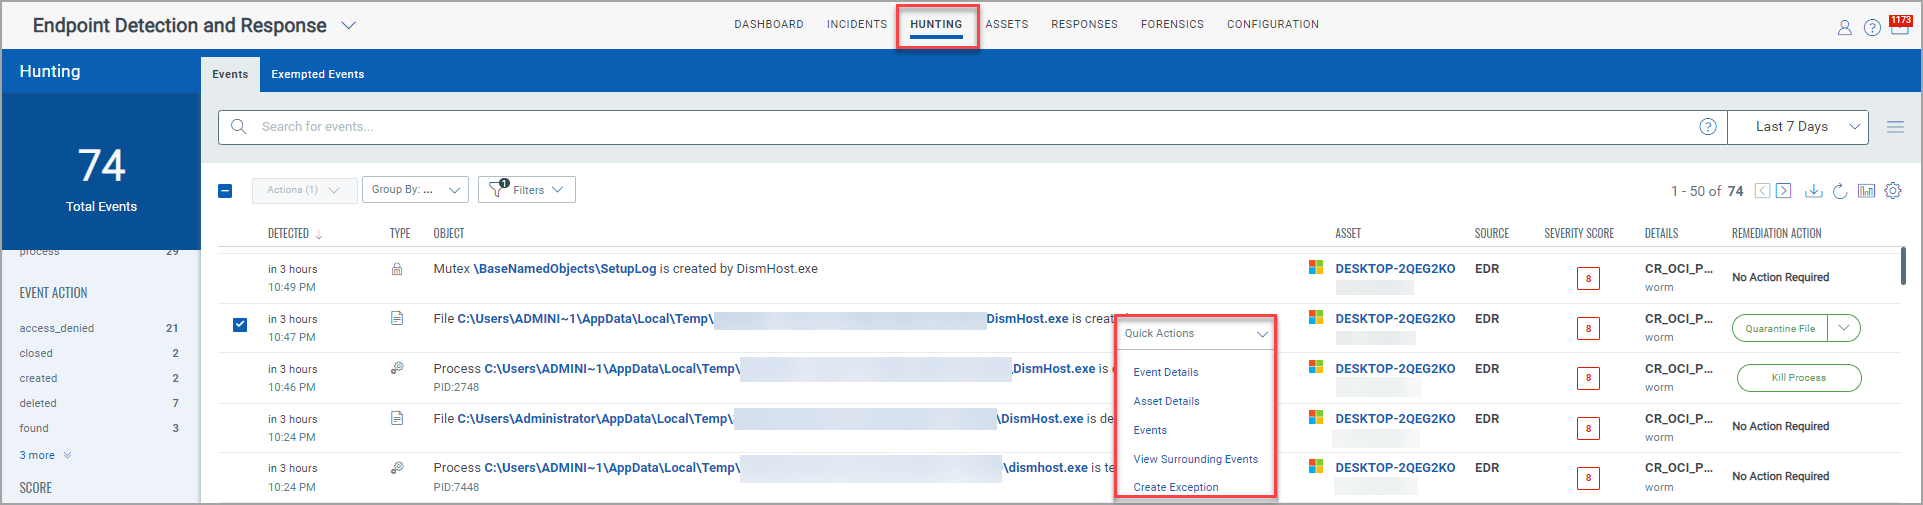Viewport: 1923px width, 505px height.
Task: Go to next page of results
Action: pos(1783,190)
